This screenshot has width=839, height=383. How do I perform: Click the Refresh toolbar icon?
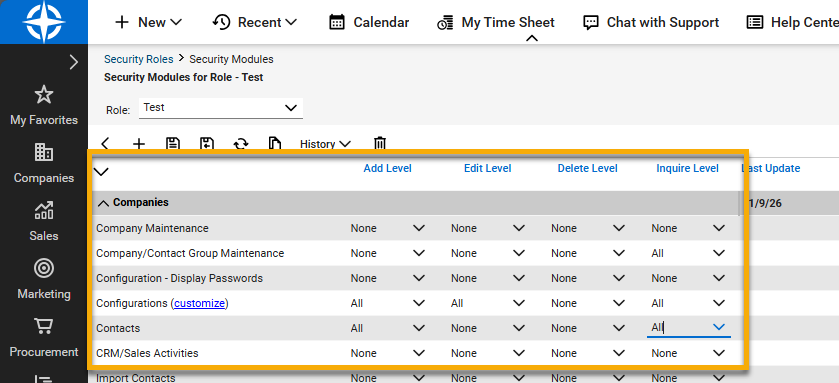coord(241,143)
